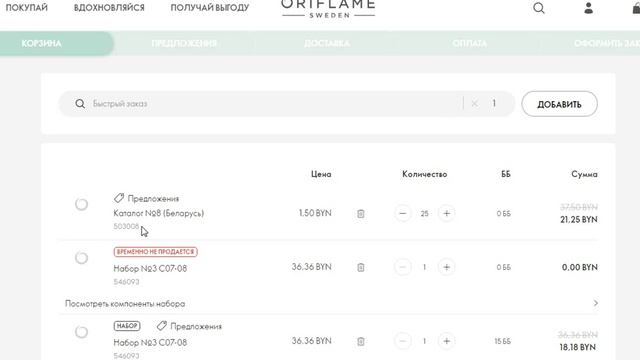The image size is (640, 360).
Task: Click the quantity value 25
Action: click(x=424, y=213)
